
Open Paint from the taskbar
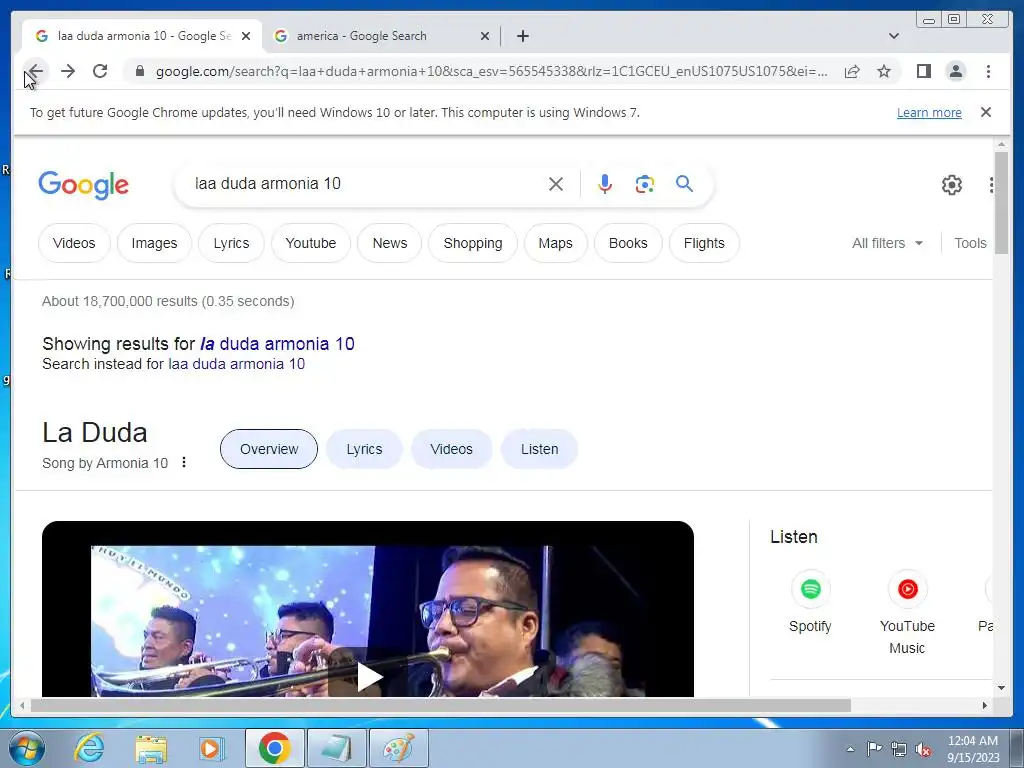tap(398, 748)
